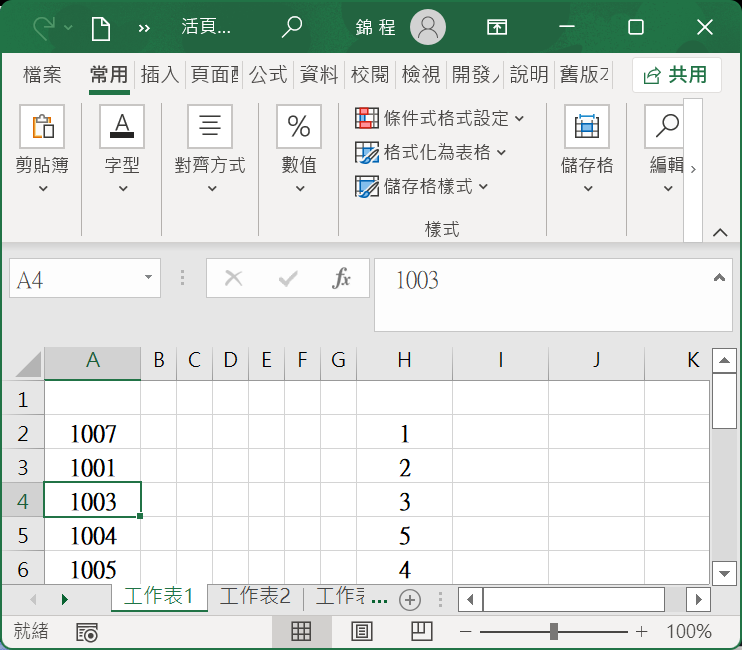Open 格式化為表格 dropdown
The width and height of the screenshot is (742, 650).
431,152
